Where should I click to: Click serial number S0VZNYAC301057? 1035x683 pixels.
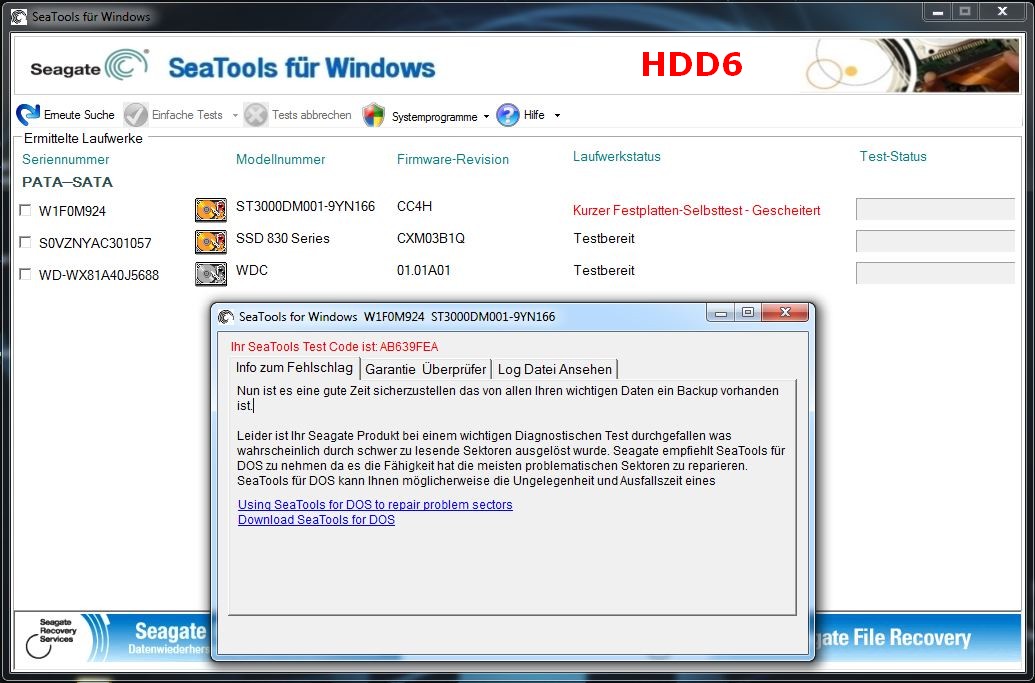coord(95,243)
